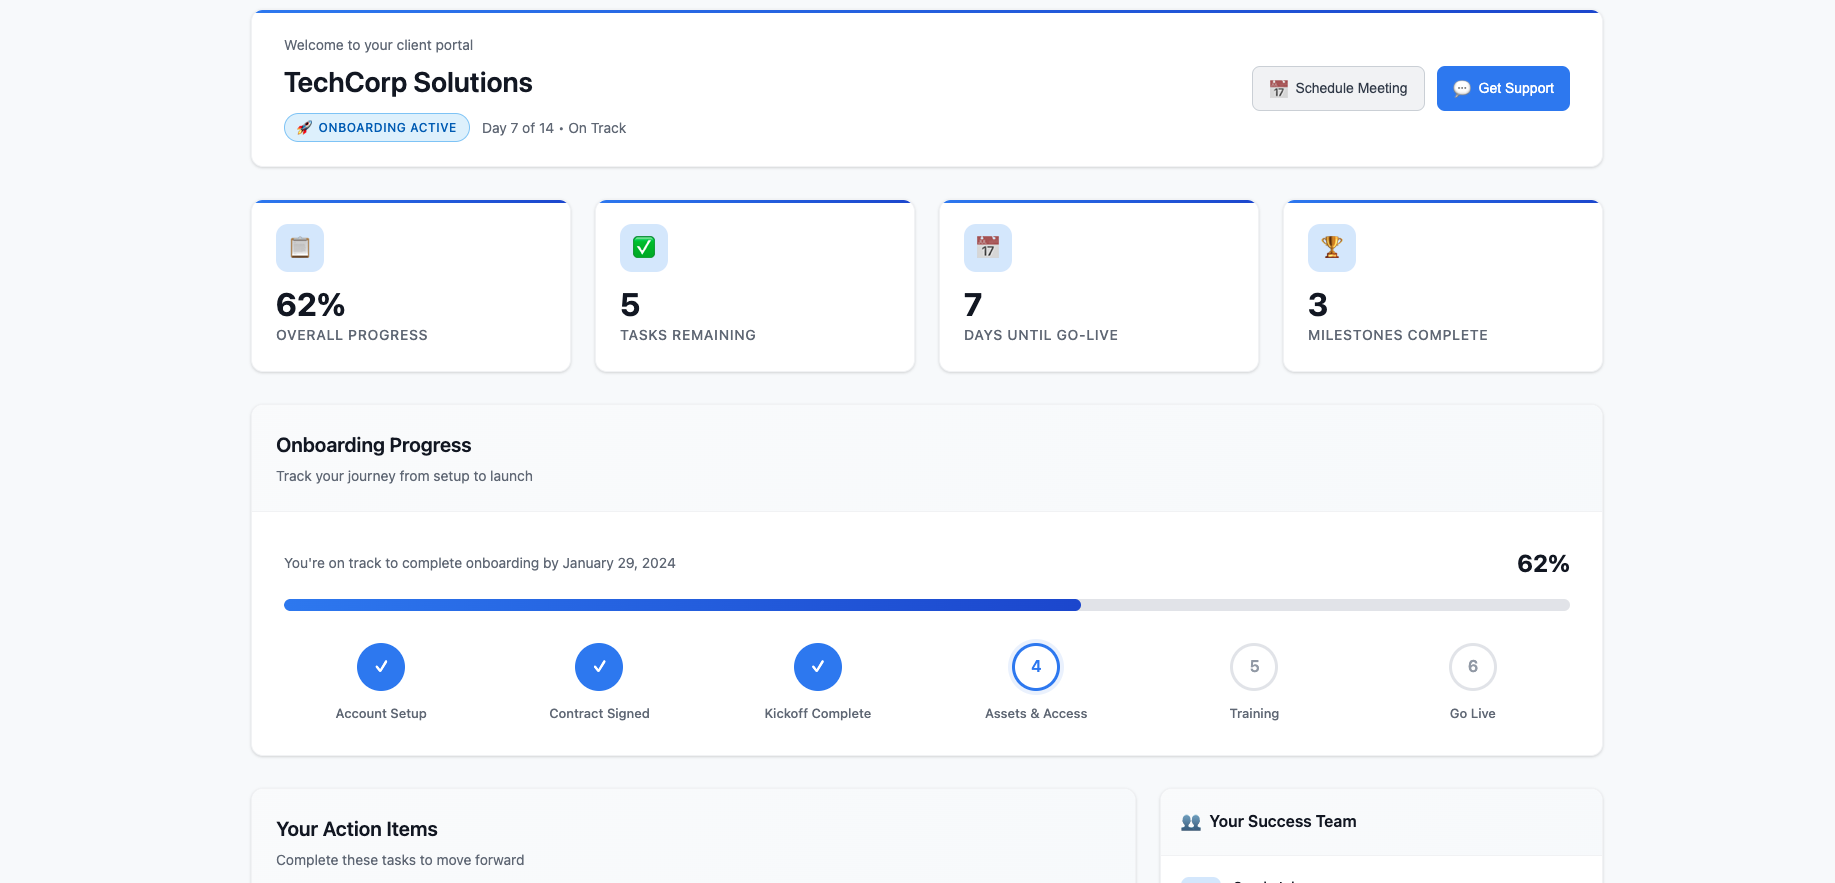Click the green checkmark Tasks Remaining icon

(x=644, y=248)
